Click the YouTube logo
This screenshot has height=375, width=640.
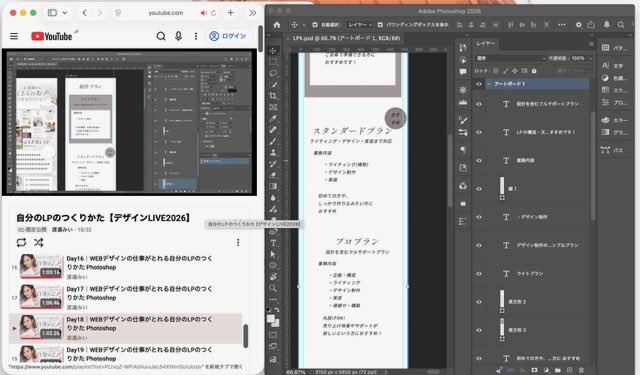point(52,36)
